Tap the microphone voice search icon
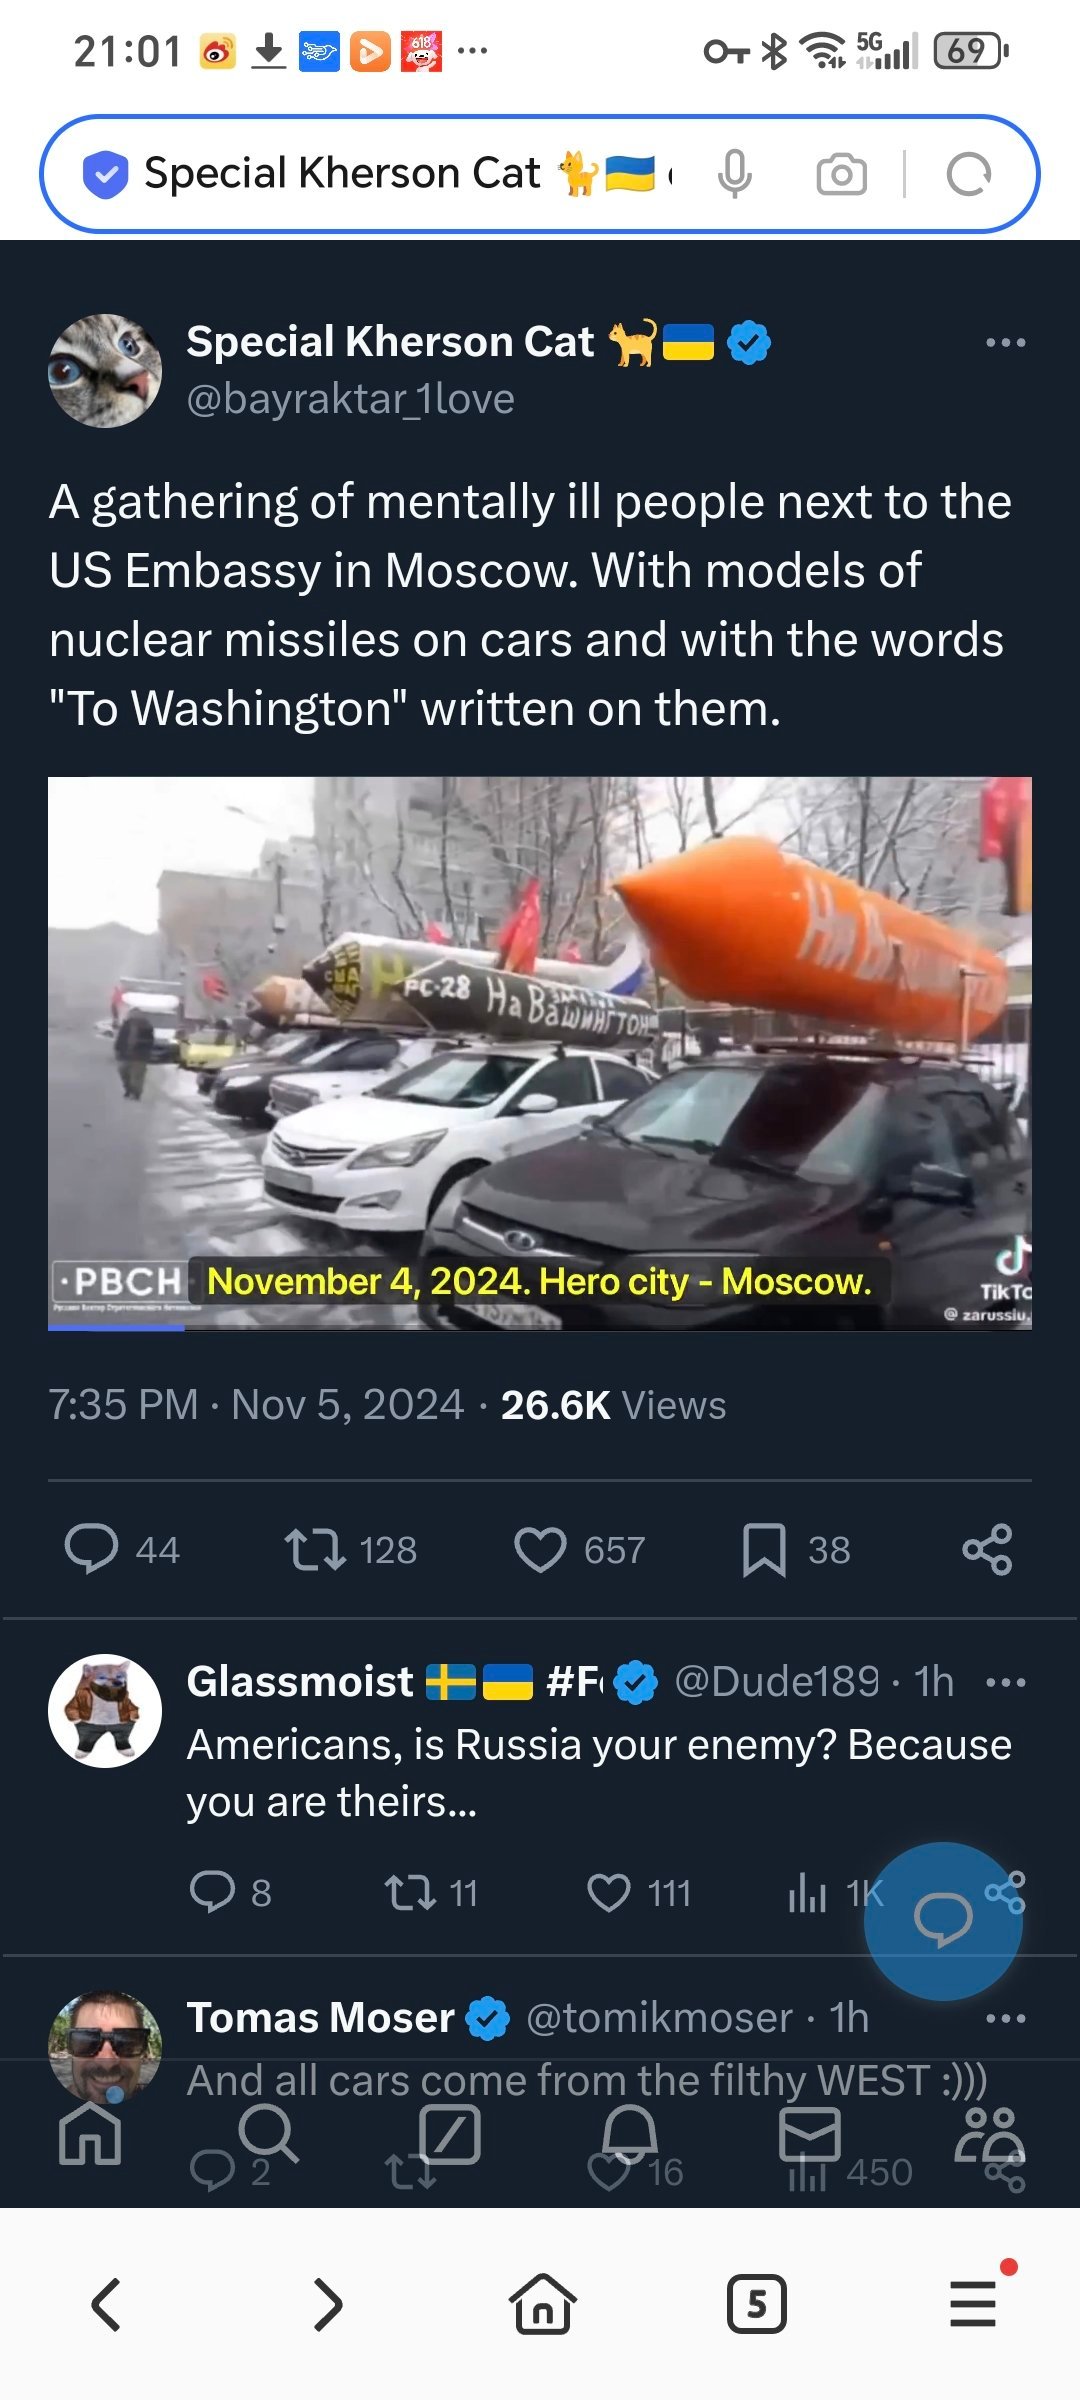1080x2400 pixels. [x=734, y=174]
